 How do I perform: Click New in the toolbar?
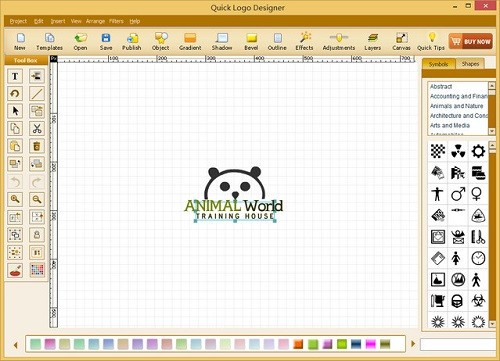click(x=20, y=41)
